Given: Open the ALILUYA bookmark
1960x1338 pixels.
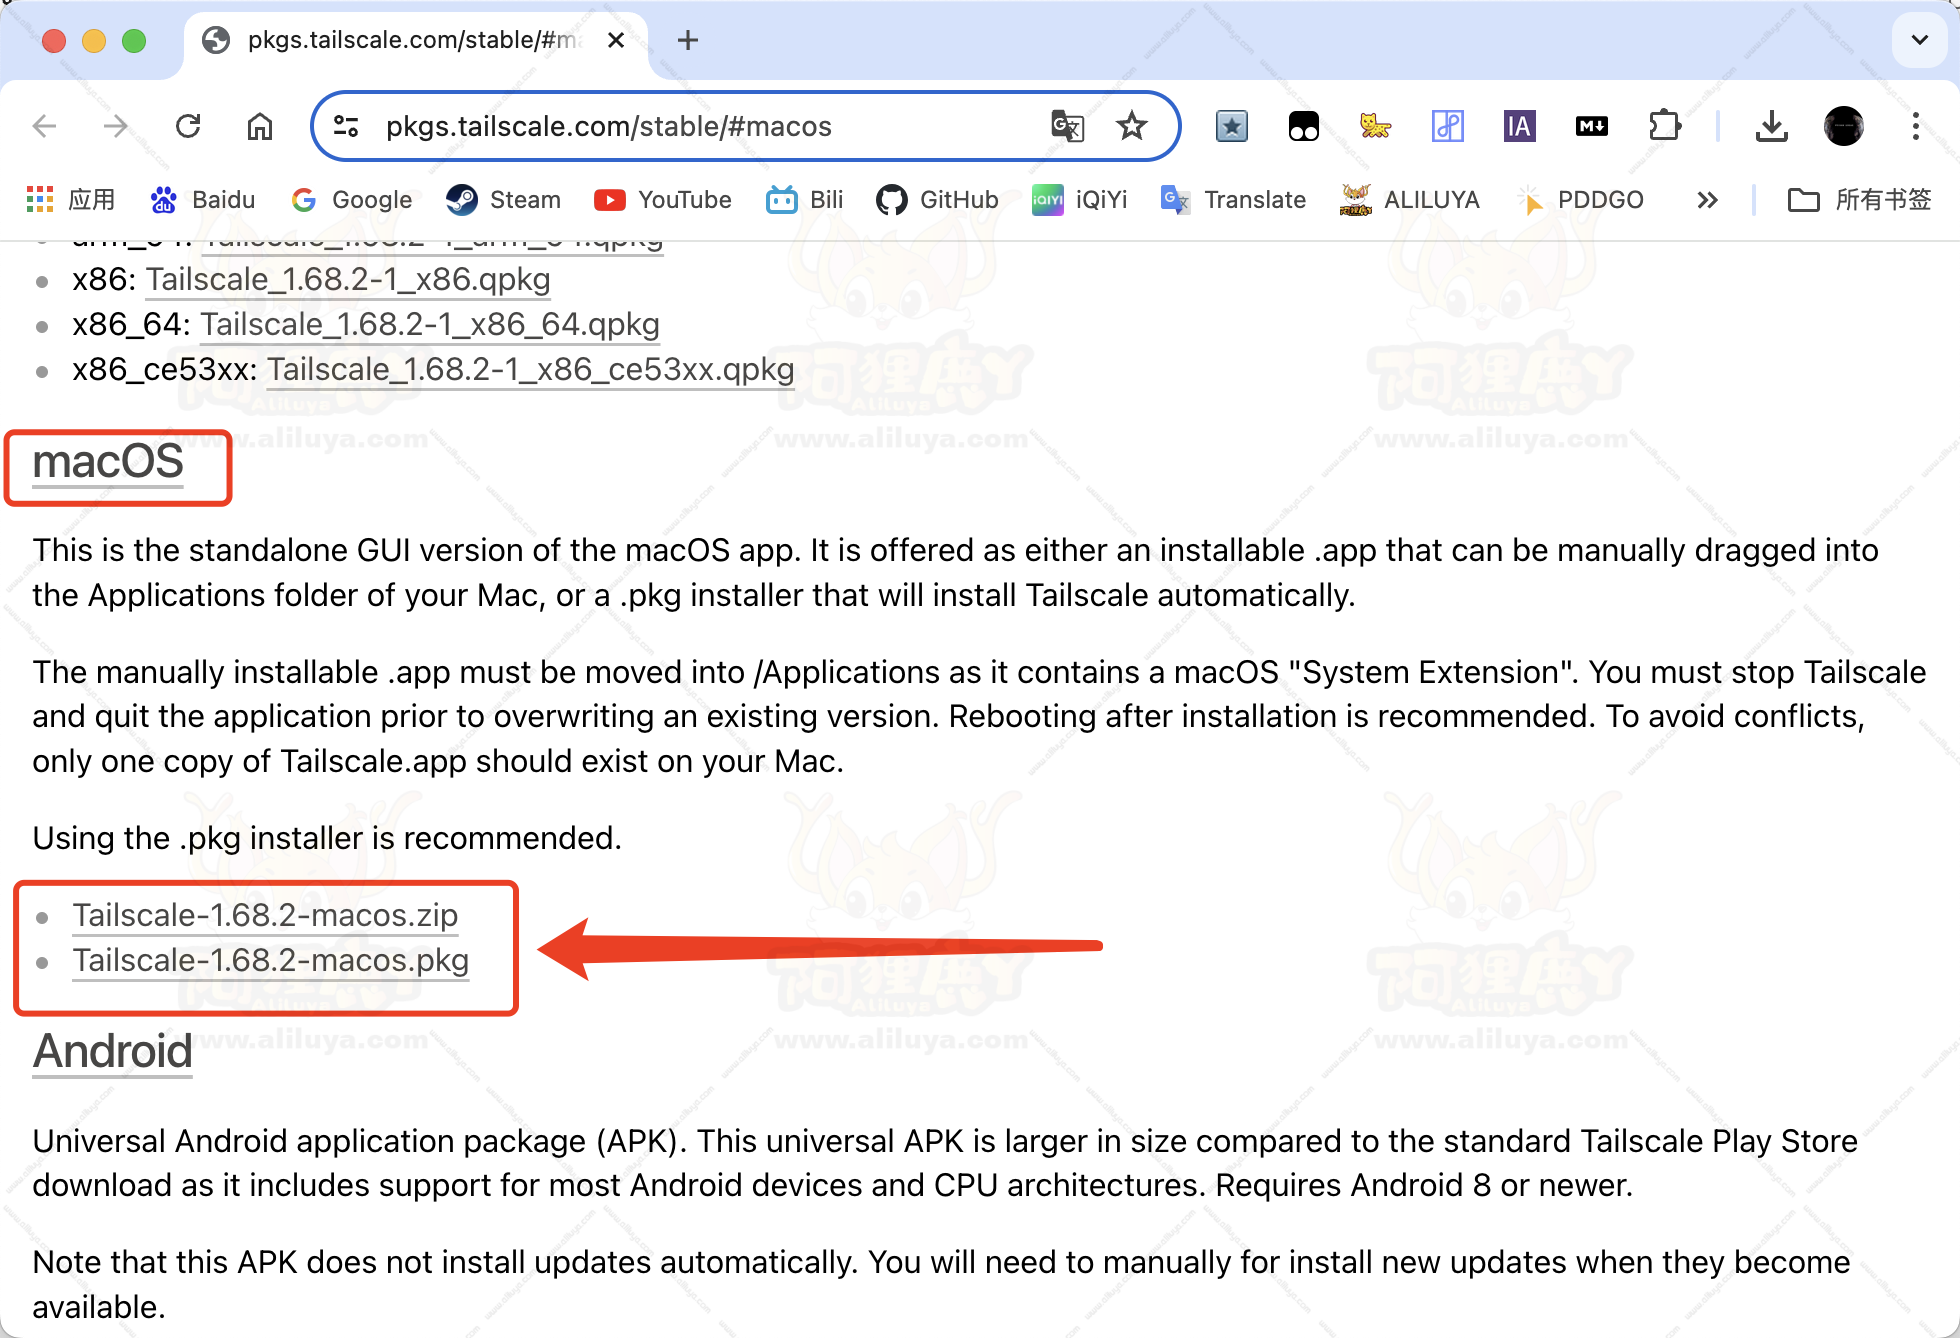Looking at the screenshot, I should click(1410, 200).
